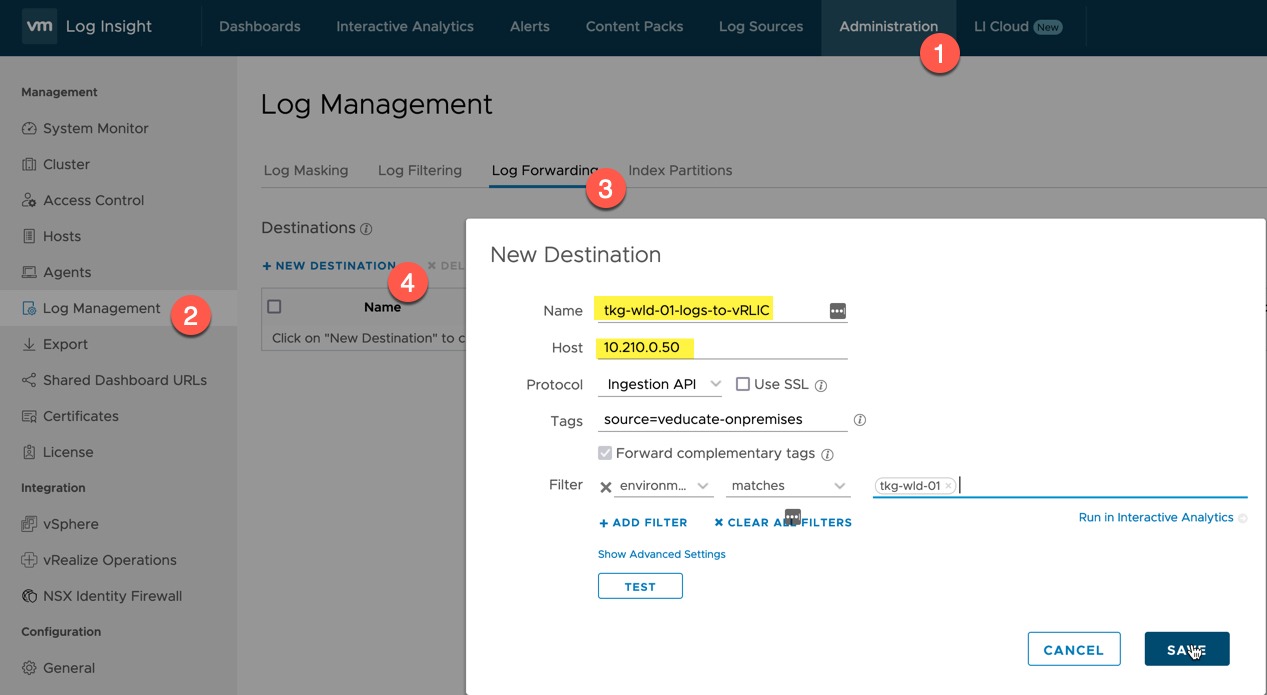Click the License sidebar icon
1267x695 pixels.
pyautogui.click(x=29, y=453)
